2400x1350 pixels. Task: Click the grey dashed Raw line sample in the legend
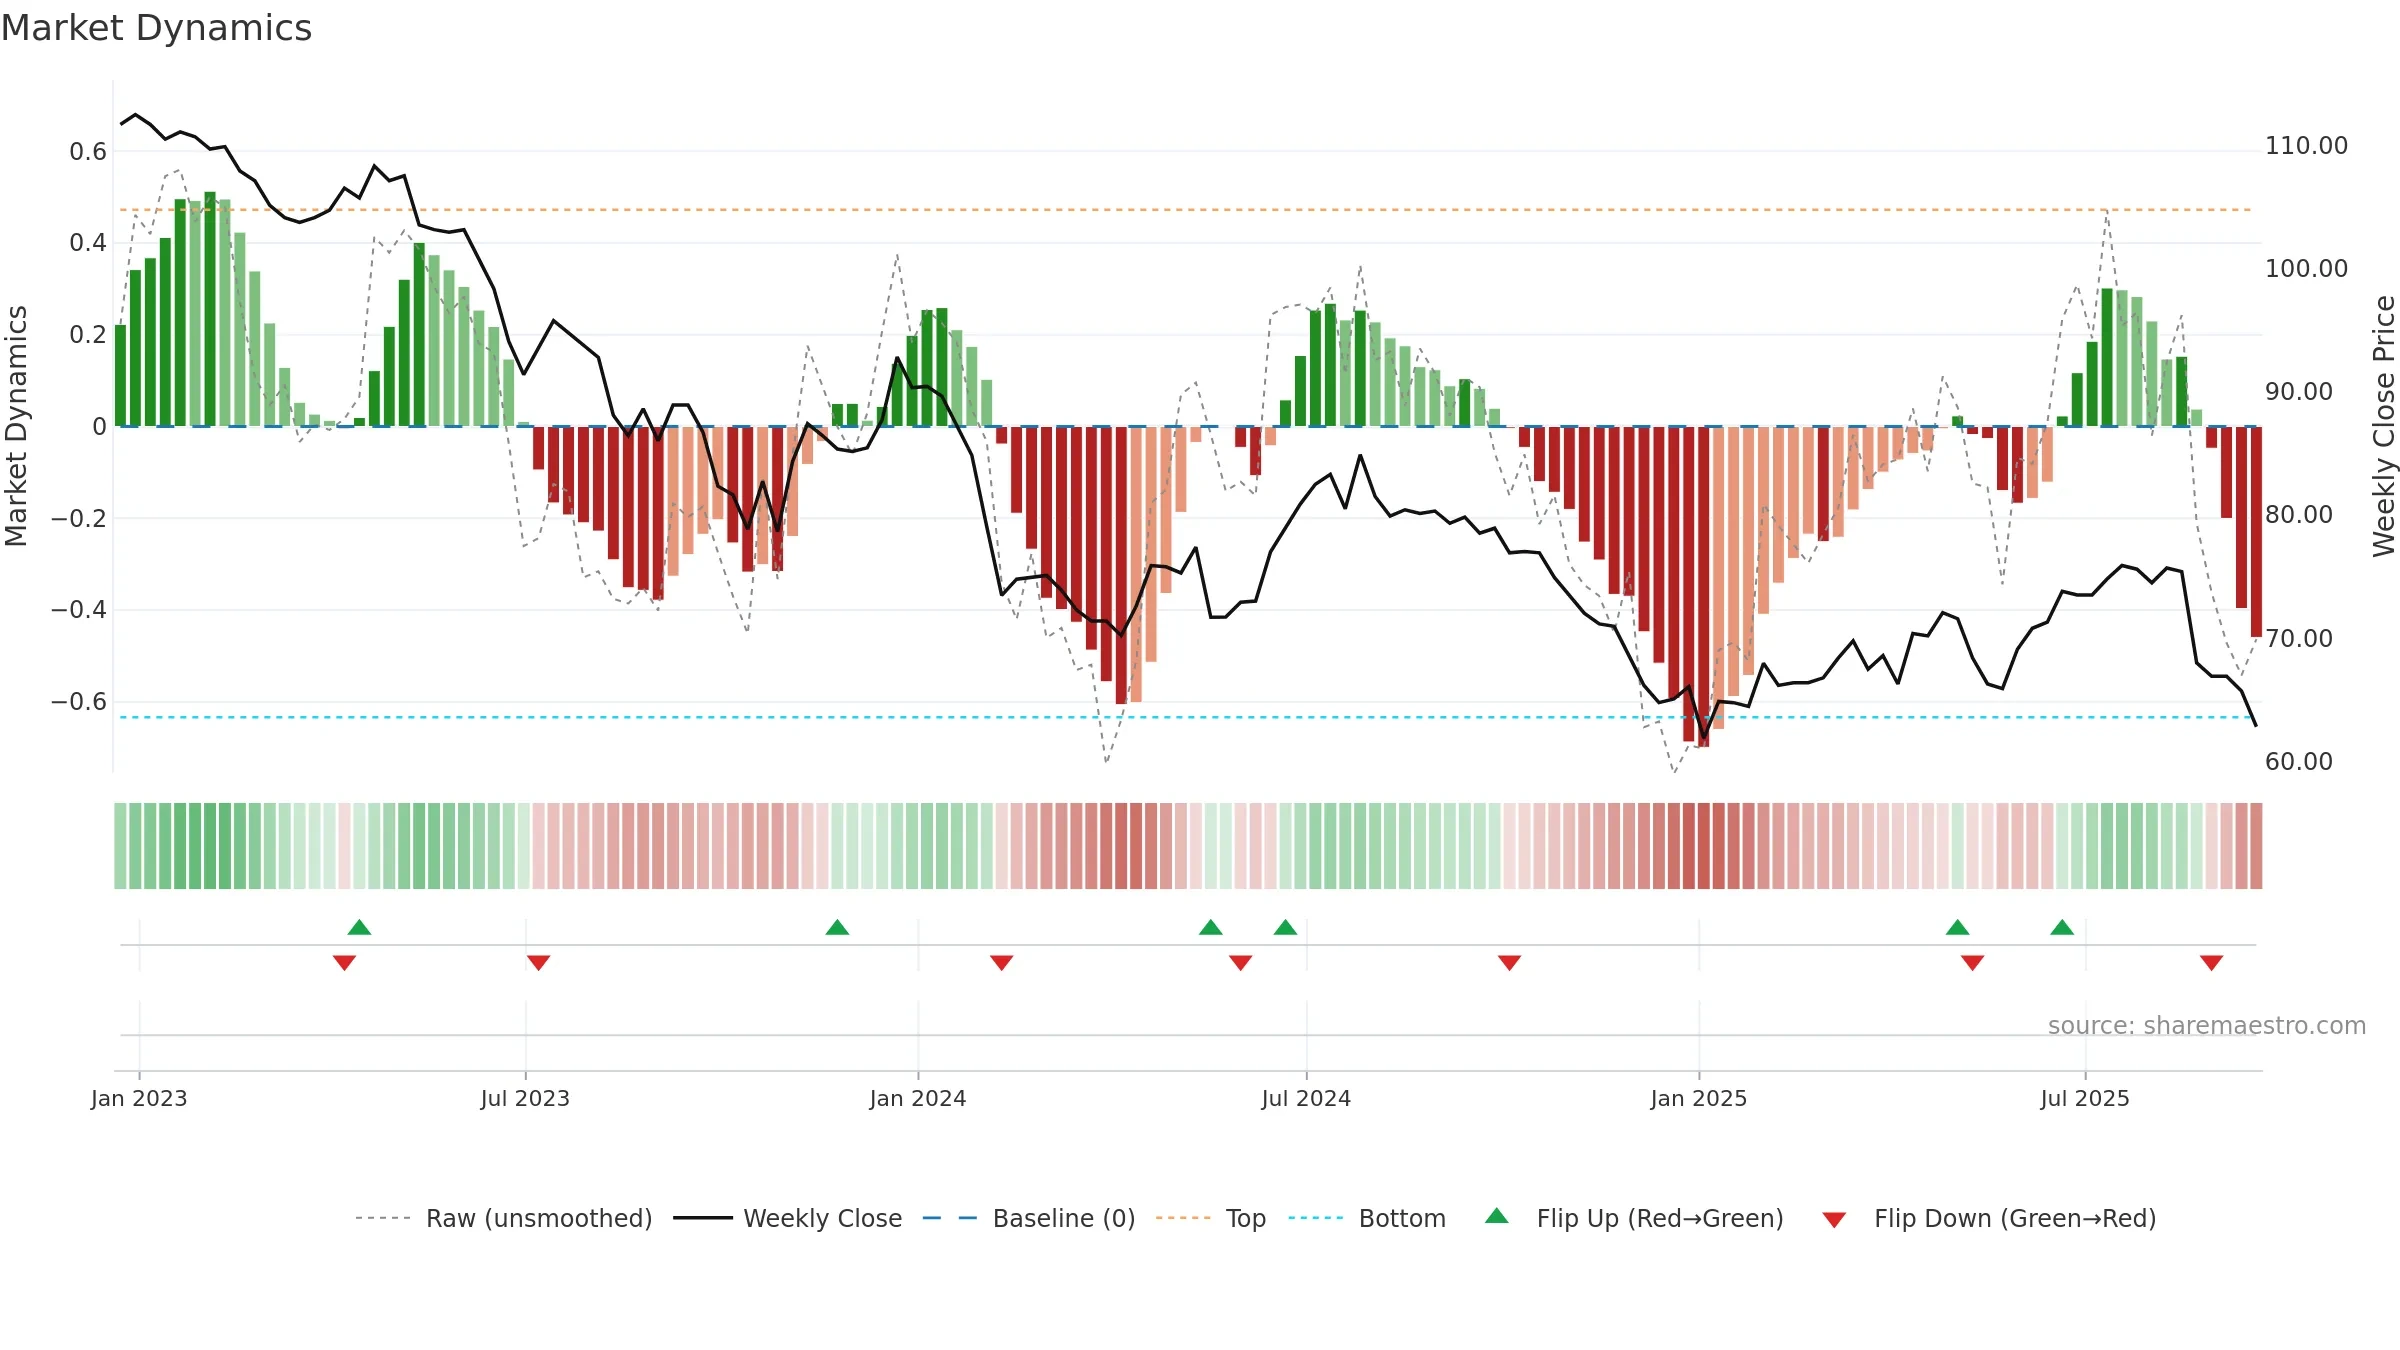tap(383, 1218)
